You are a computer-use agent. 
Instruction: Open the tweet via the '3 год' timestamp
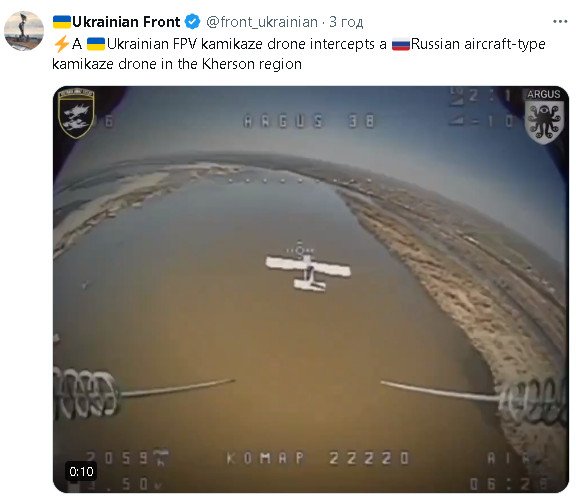pos(346,22)
